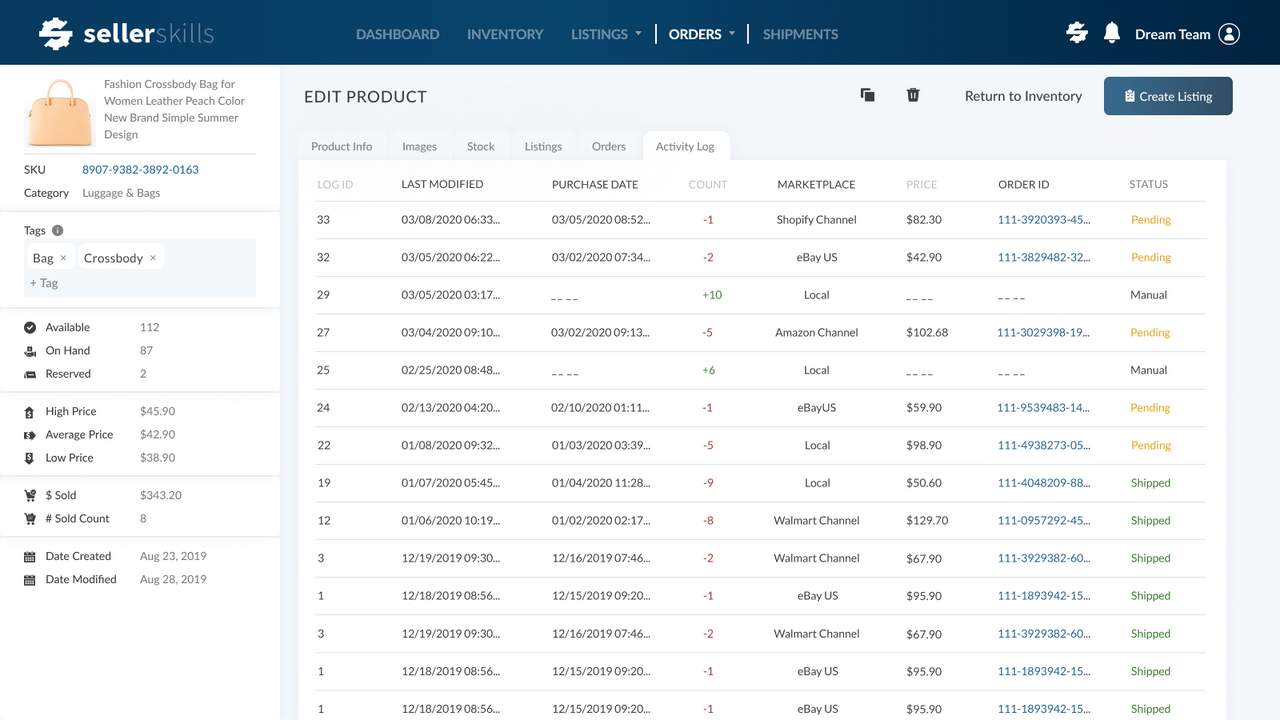Click the SellerSkills icon beside bell
This screenshot has width=1280, height=720.
[1077, 33]
